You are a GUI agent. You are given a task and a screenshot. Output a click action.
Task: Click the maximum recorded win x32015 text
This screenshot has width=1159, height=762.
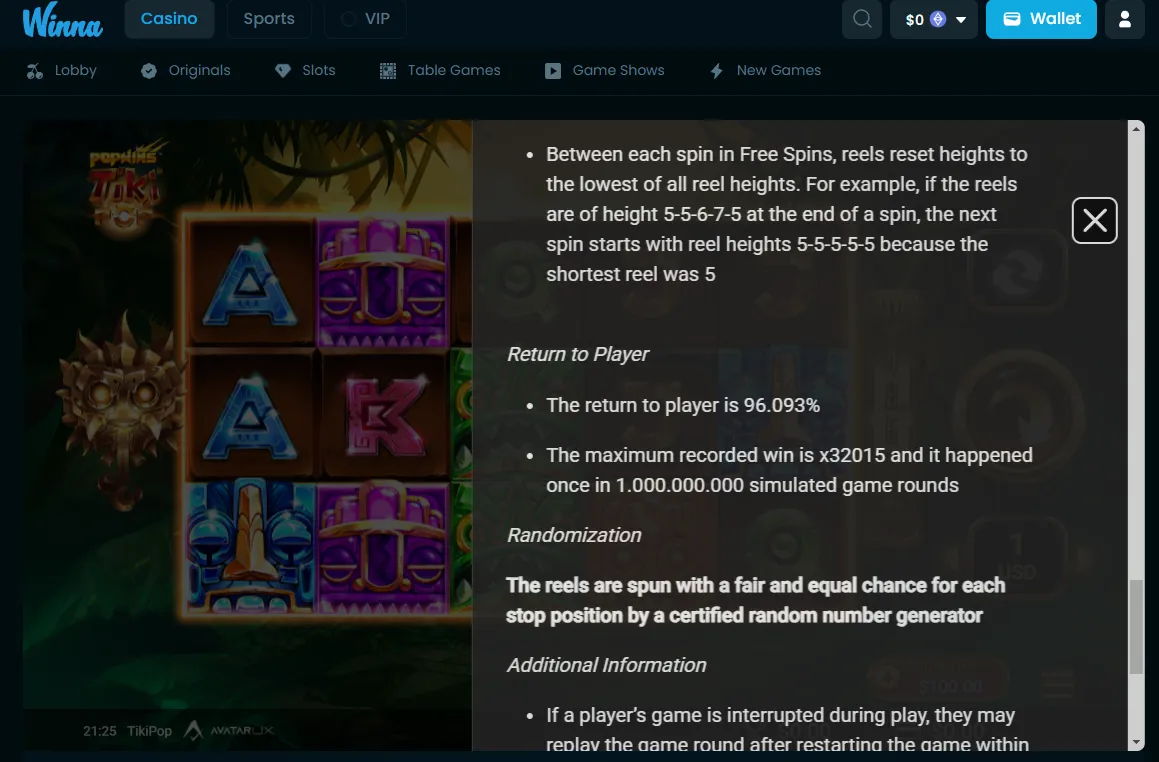[789, 470]
